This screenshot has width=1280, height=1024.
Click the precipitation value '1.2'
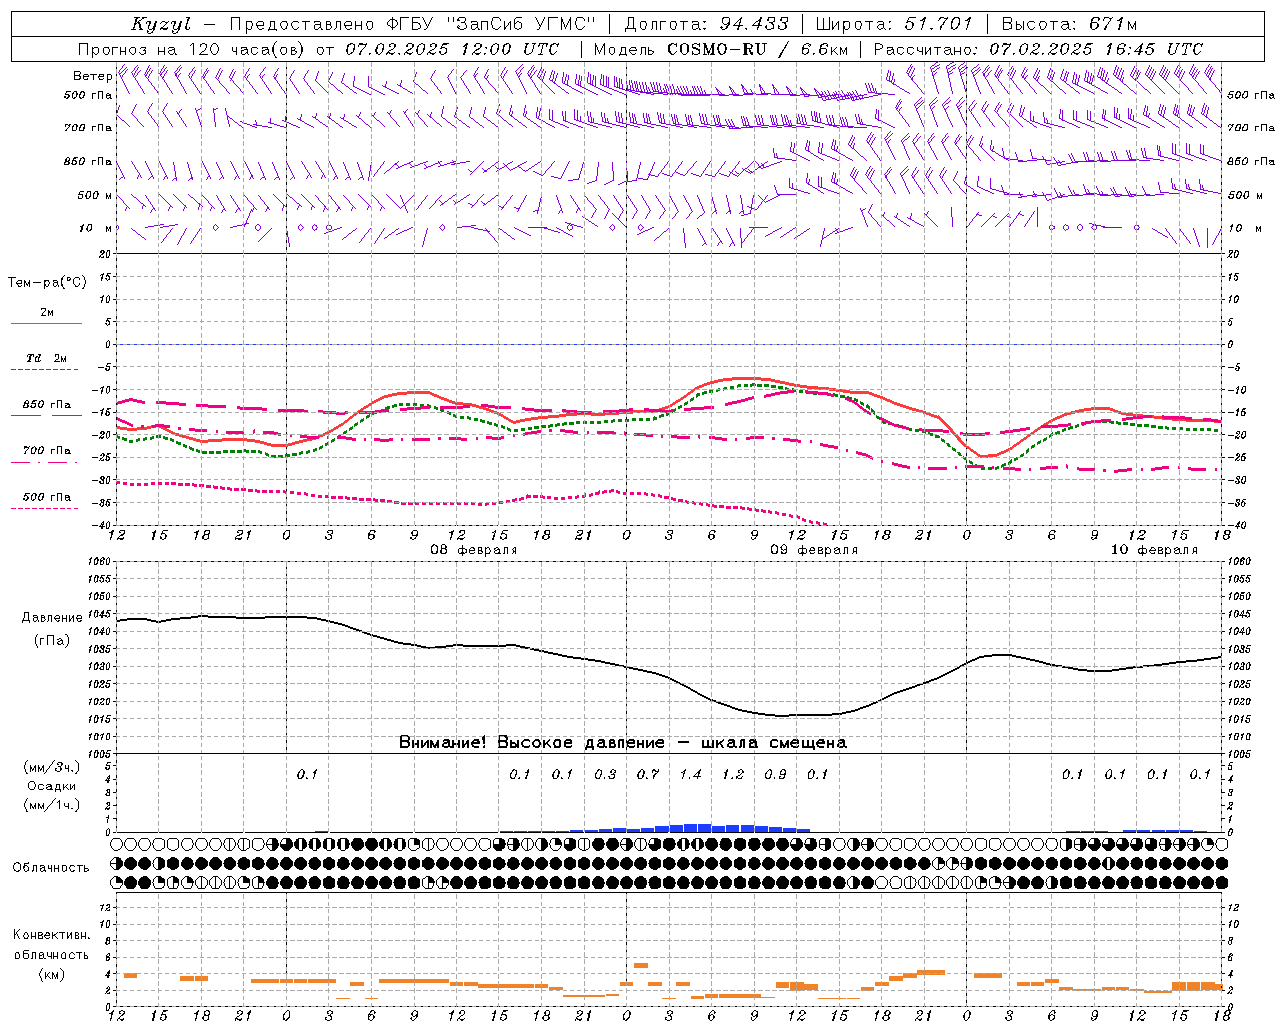733,774
